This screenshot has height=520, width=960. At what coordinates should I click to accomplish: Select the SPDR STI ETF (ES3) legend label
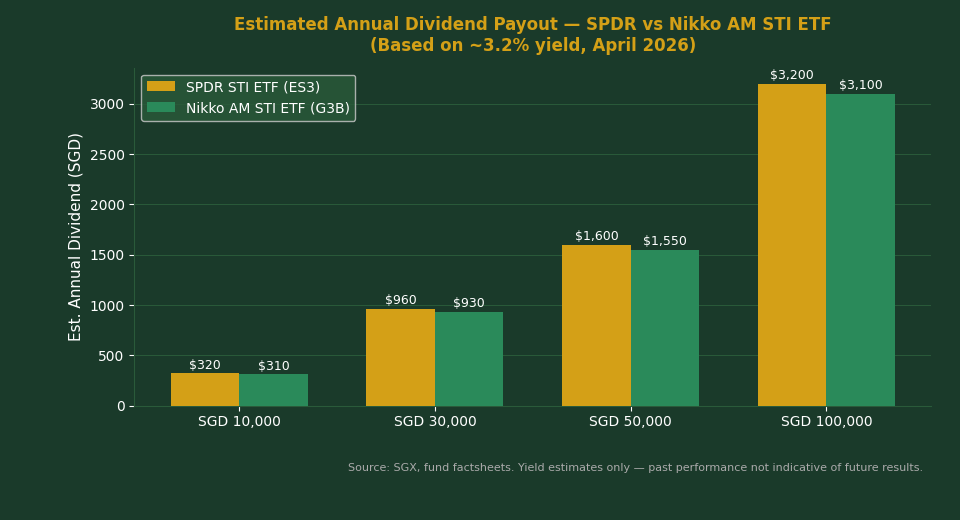pyautogui.click(x=253, y=87)
